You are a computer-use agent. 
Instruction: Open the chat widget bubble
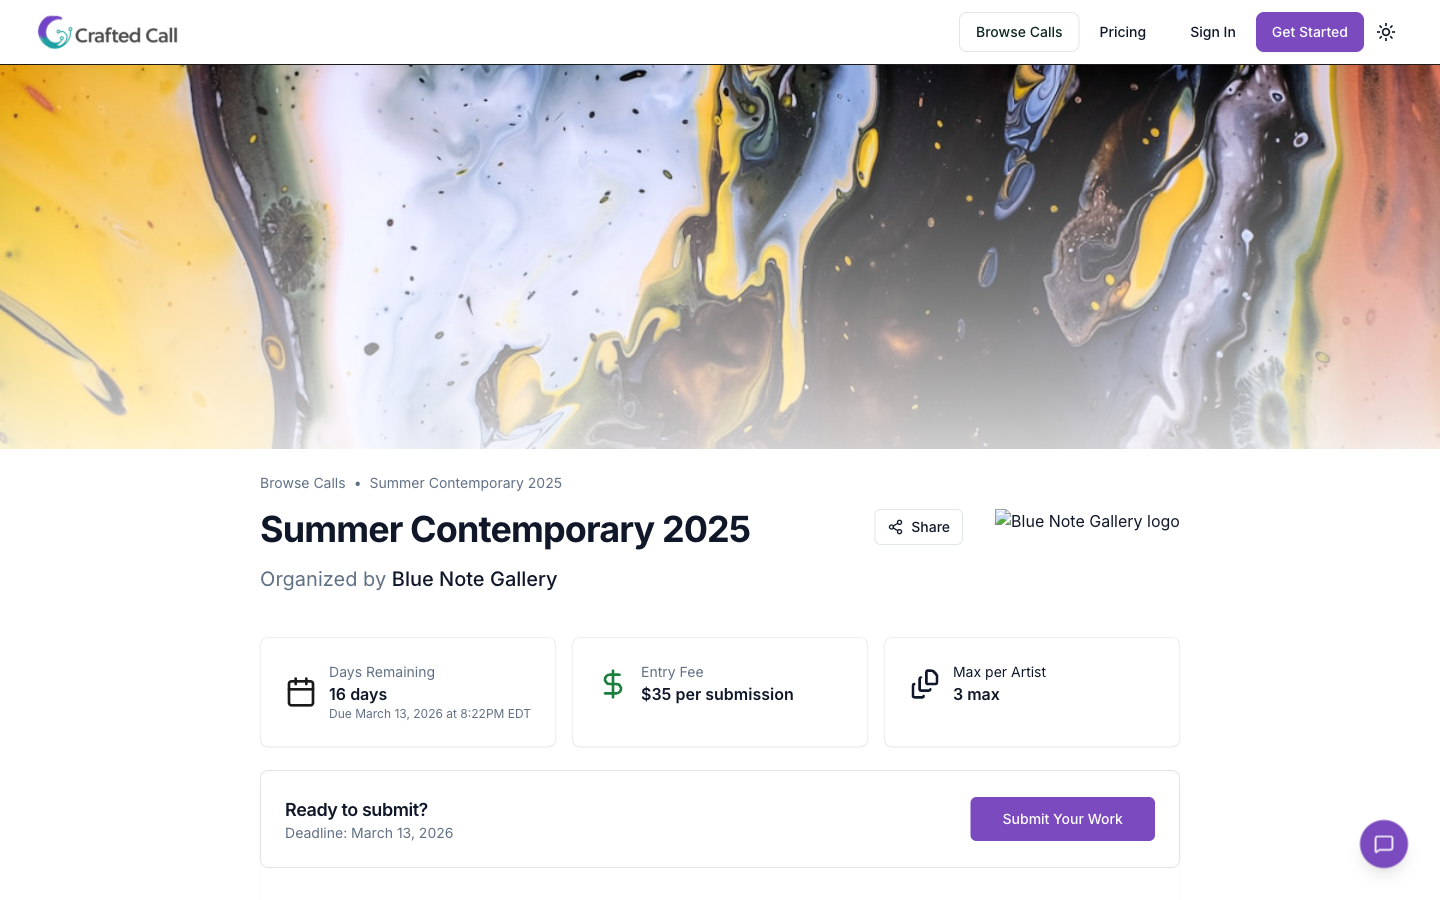[x=1383, y=844]
